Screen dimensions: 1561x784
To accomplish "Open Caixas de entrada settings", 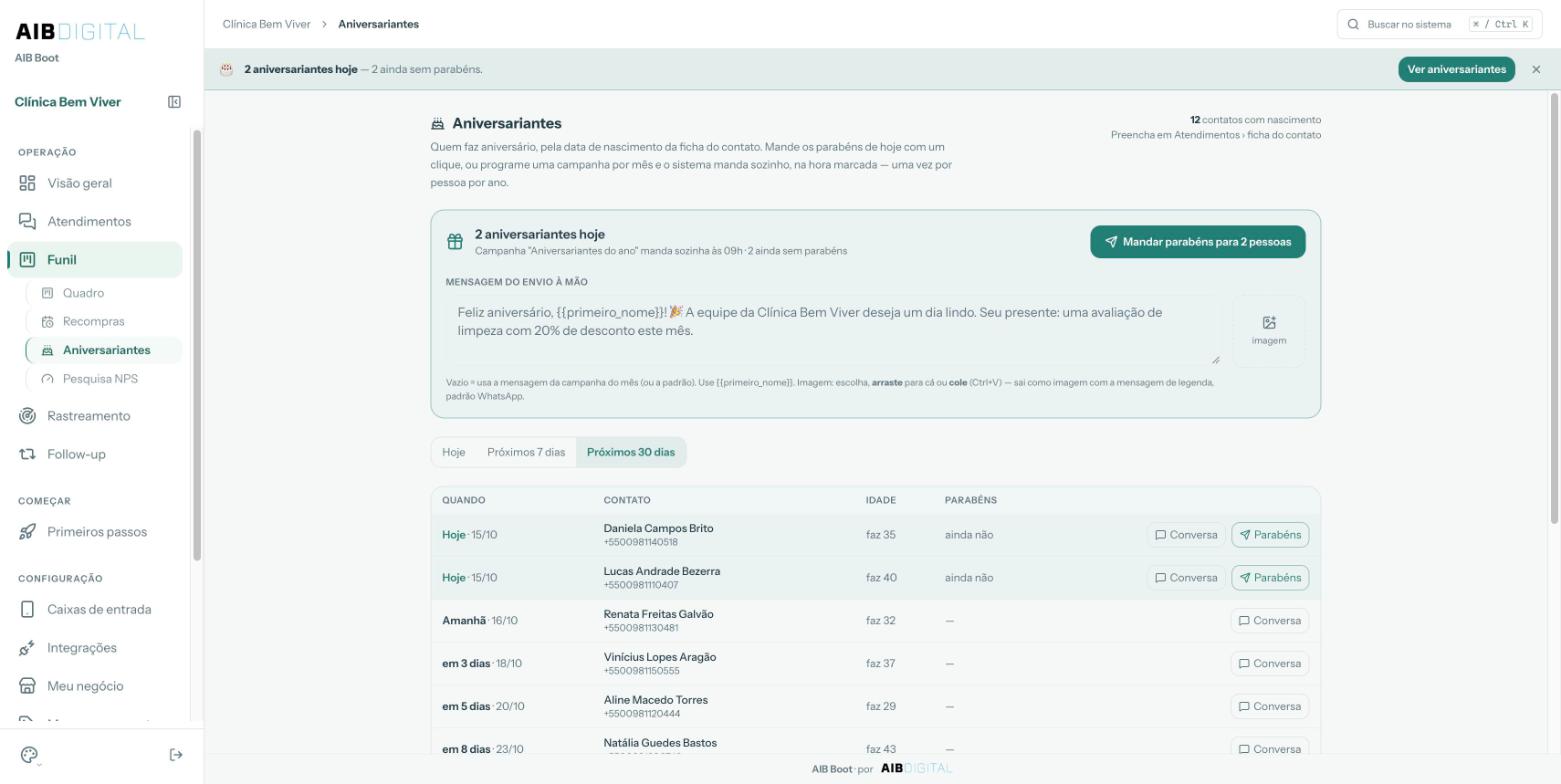I will point(95,610).
